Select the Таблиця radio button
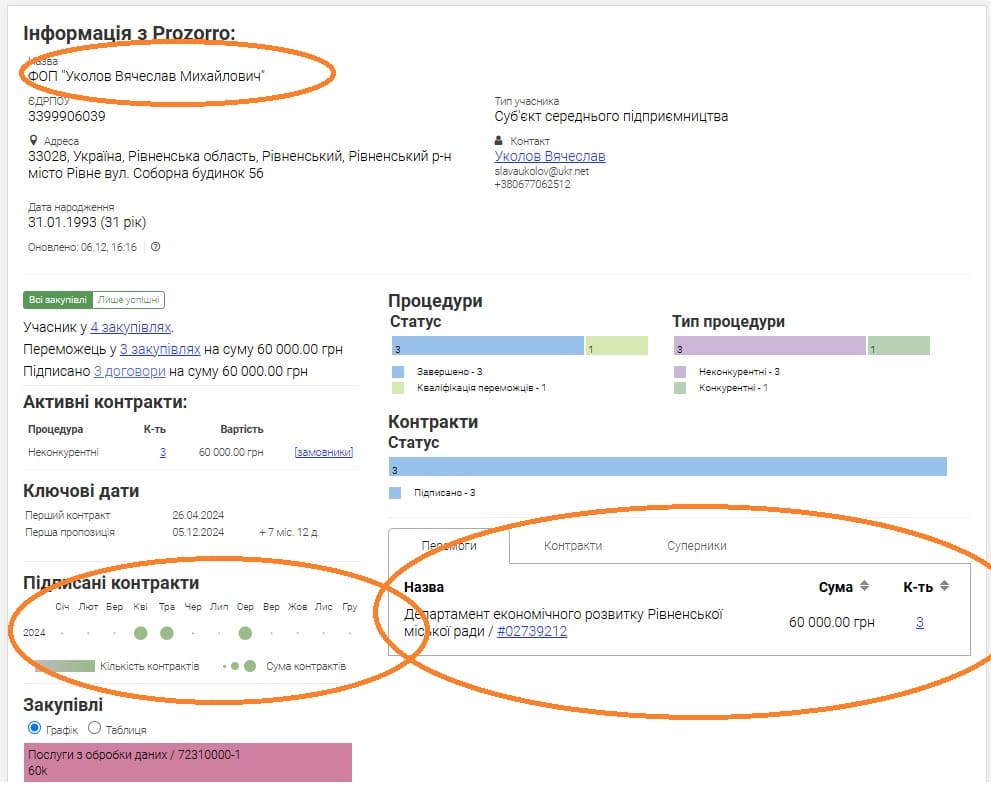Viewport: 991px width, 797px height. click(x=95, y=728)
